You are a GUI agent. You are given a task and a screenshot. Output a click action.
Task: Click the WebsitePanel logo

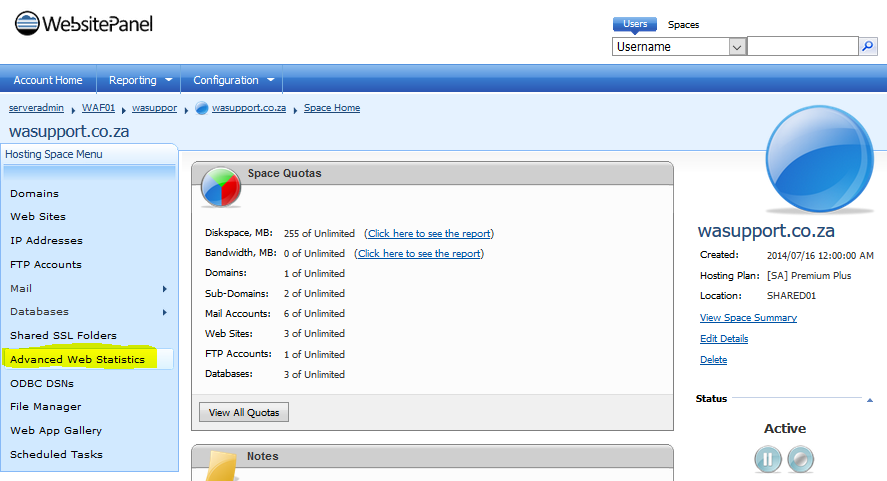tap(84, 24)
